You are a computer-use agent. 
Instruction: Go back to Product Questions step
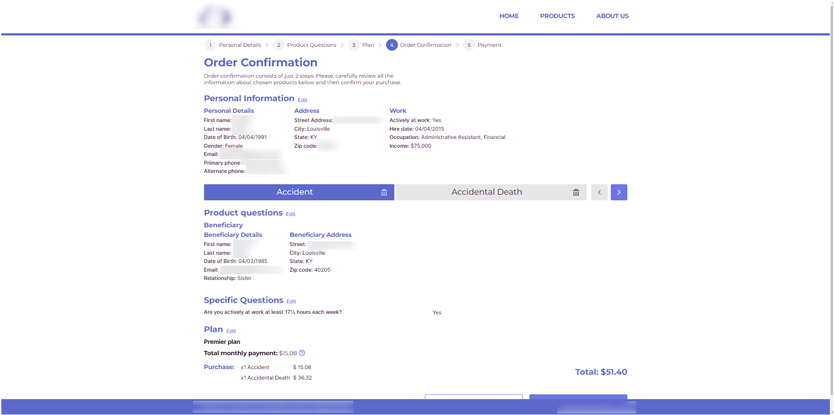click(x=311, y=45)
